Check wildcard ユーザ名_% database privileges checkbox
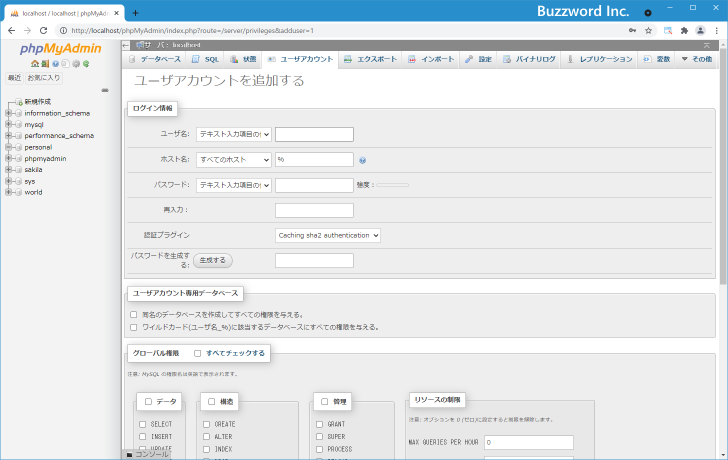The width and height of the screenshot is (728, 460). 134,327
